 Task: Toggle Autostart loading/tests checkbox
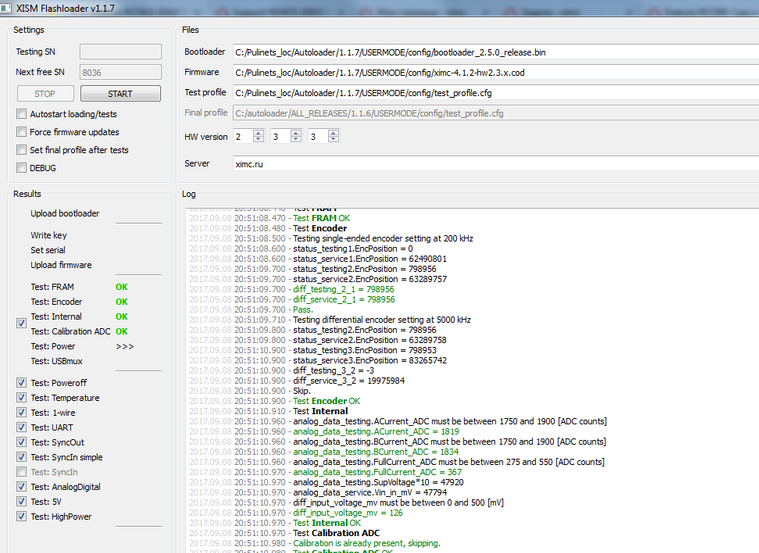(21, 114)
